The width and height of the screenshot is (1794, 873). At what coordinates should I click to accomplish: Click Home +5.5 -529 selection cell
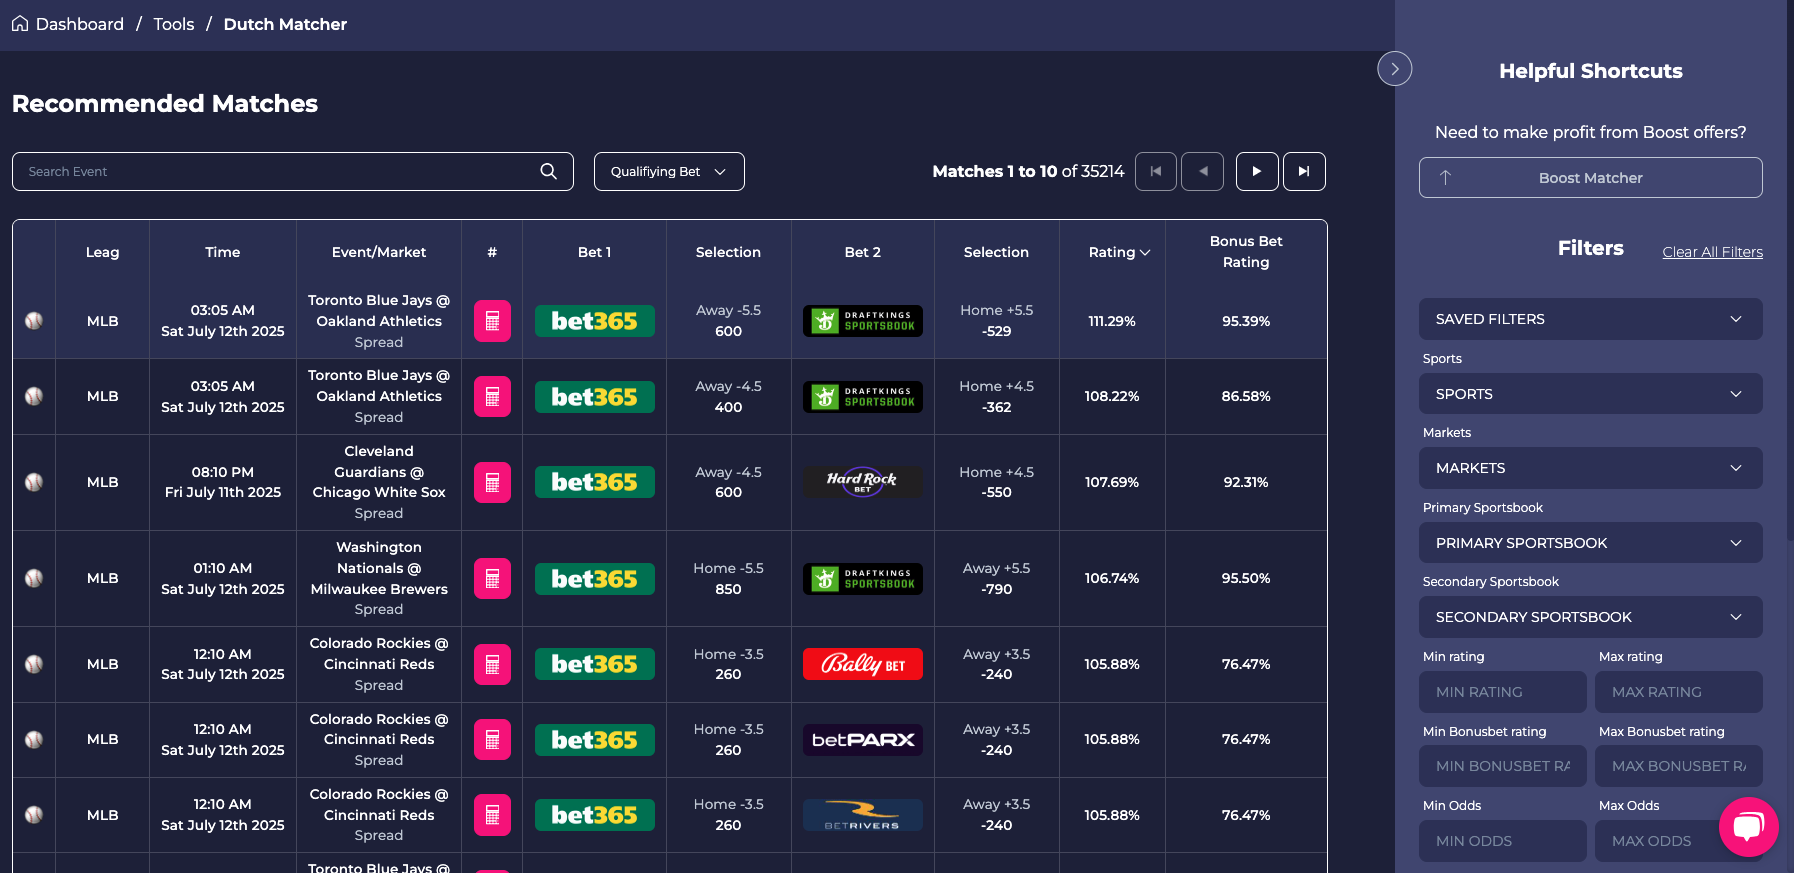997,321
